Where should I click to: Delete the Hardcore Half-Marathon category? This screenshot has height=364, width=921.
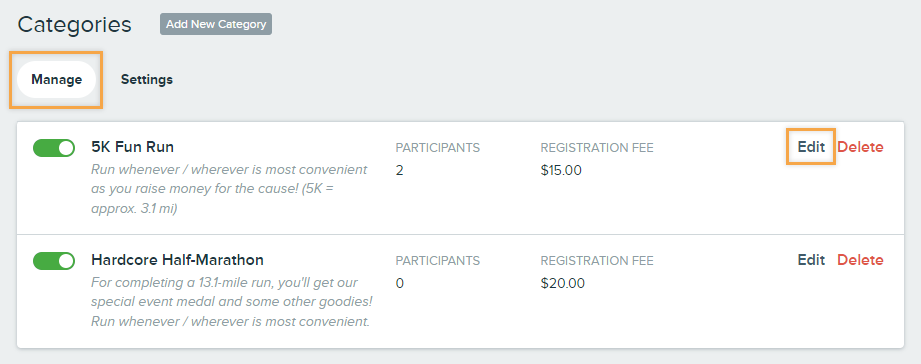860,259
